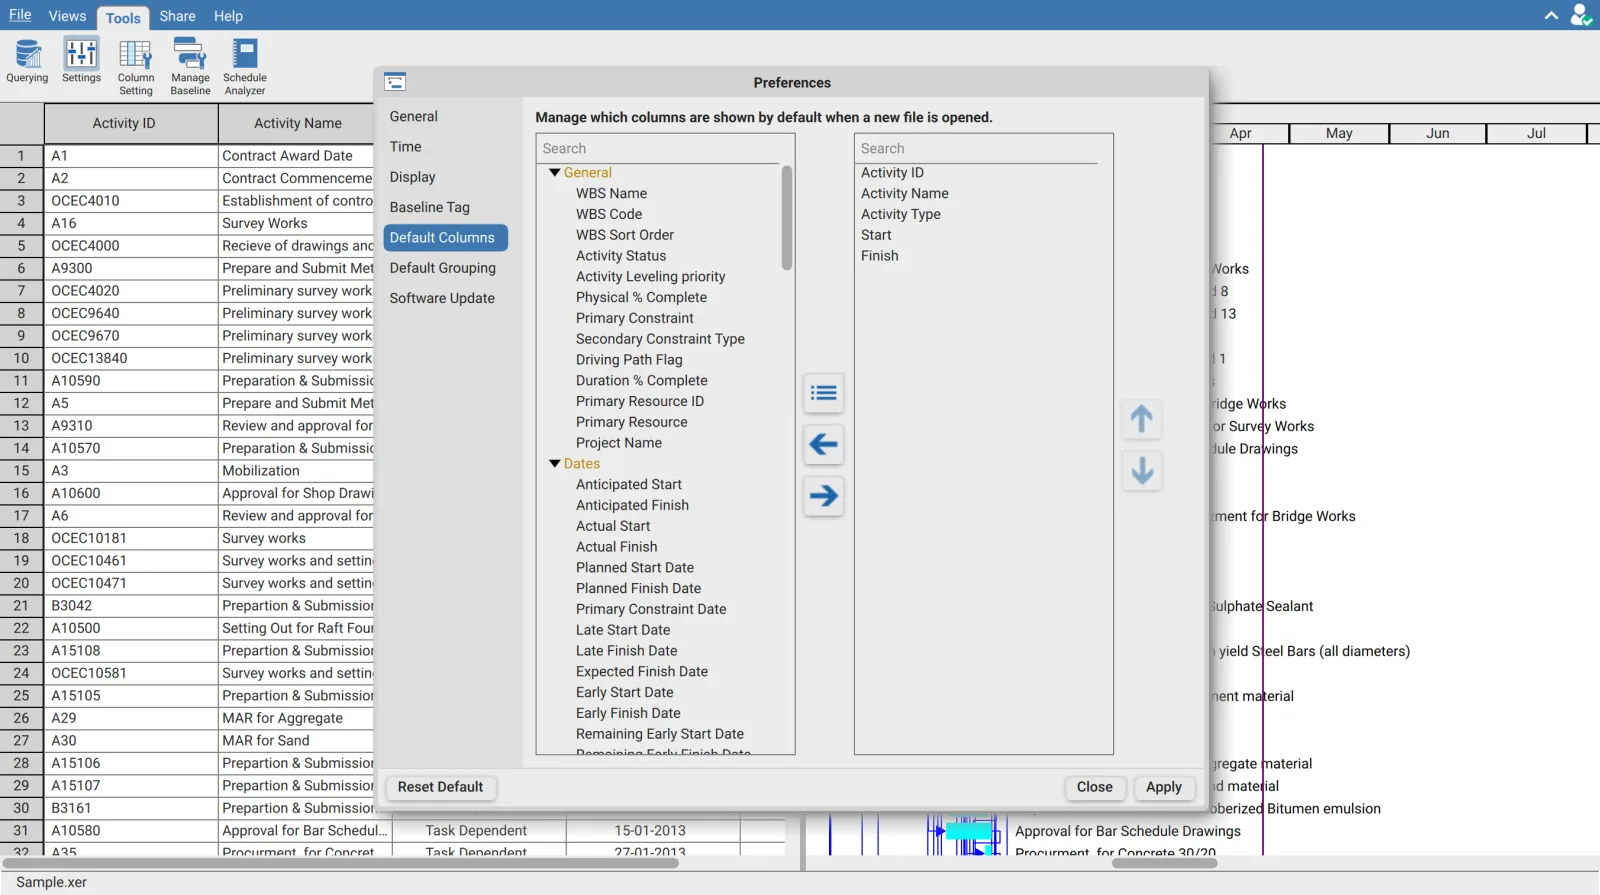Select WBS Name in available columns

pos(611,194)
